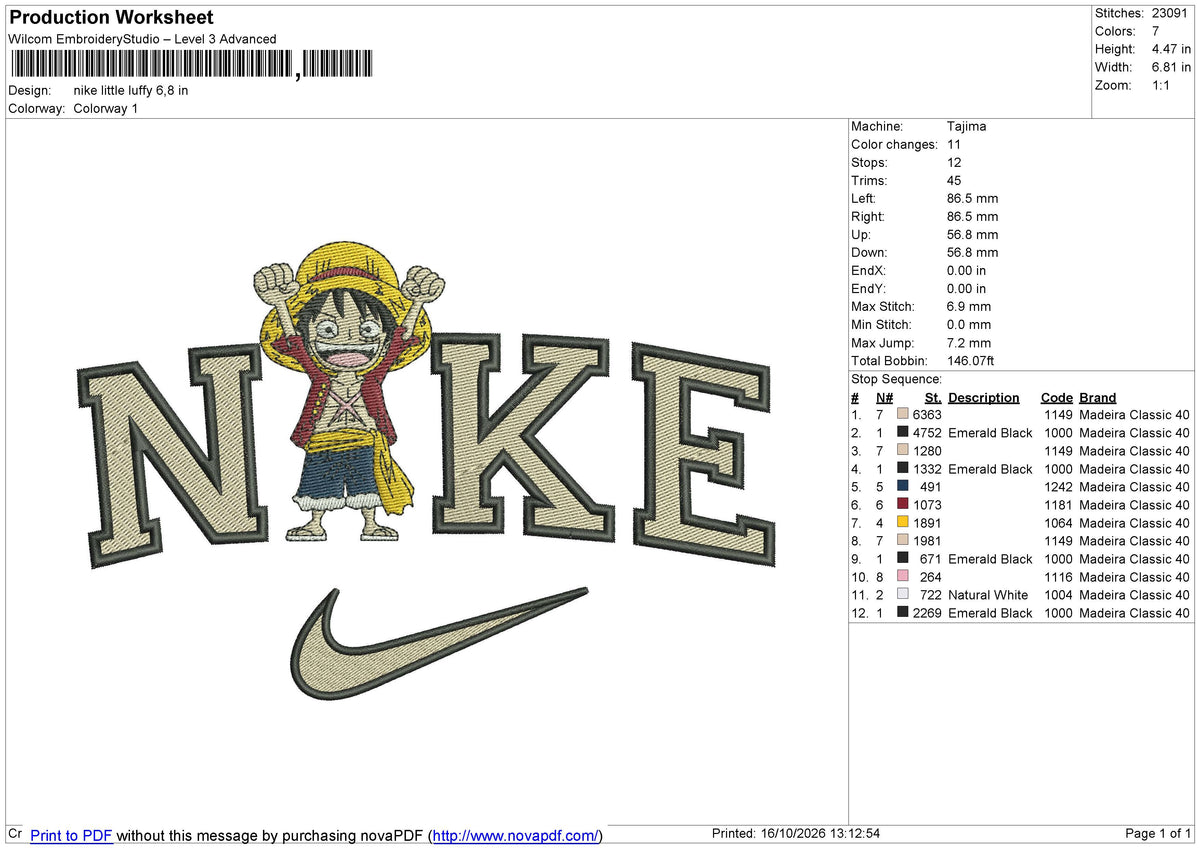The image size is (1200, 848).
Task: Click 'Madeira Classic 40' brand in stop 1 row
Action: click(1134, 415)
